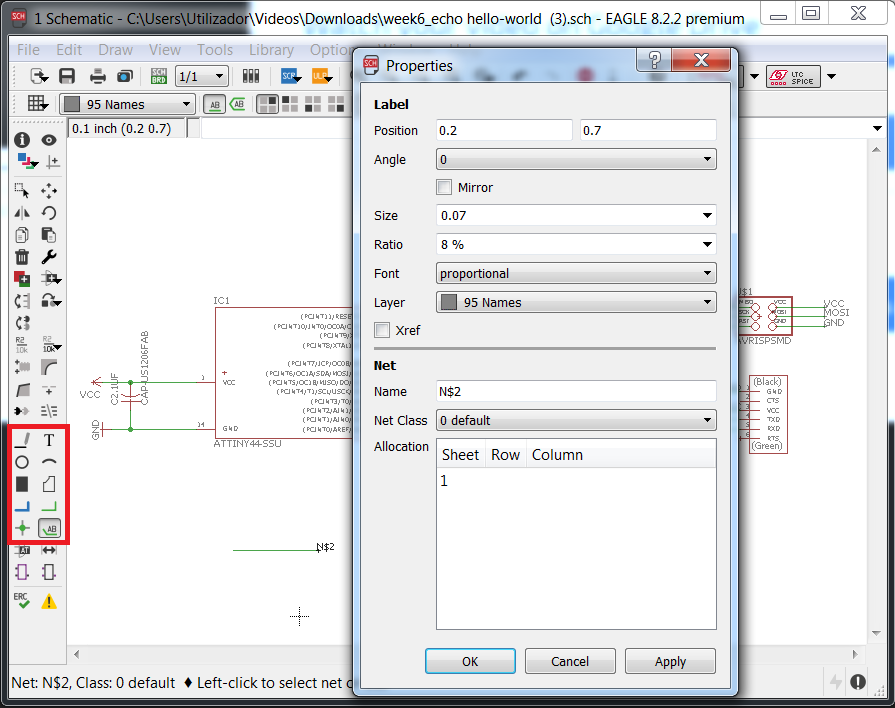Open the Draw menu

[x=115, y=50]
